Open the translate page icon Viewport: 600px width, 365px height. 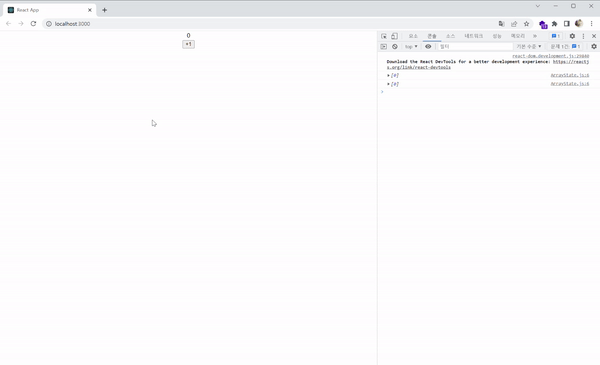tap(501, 24)
